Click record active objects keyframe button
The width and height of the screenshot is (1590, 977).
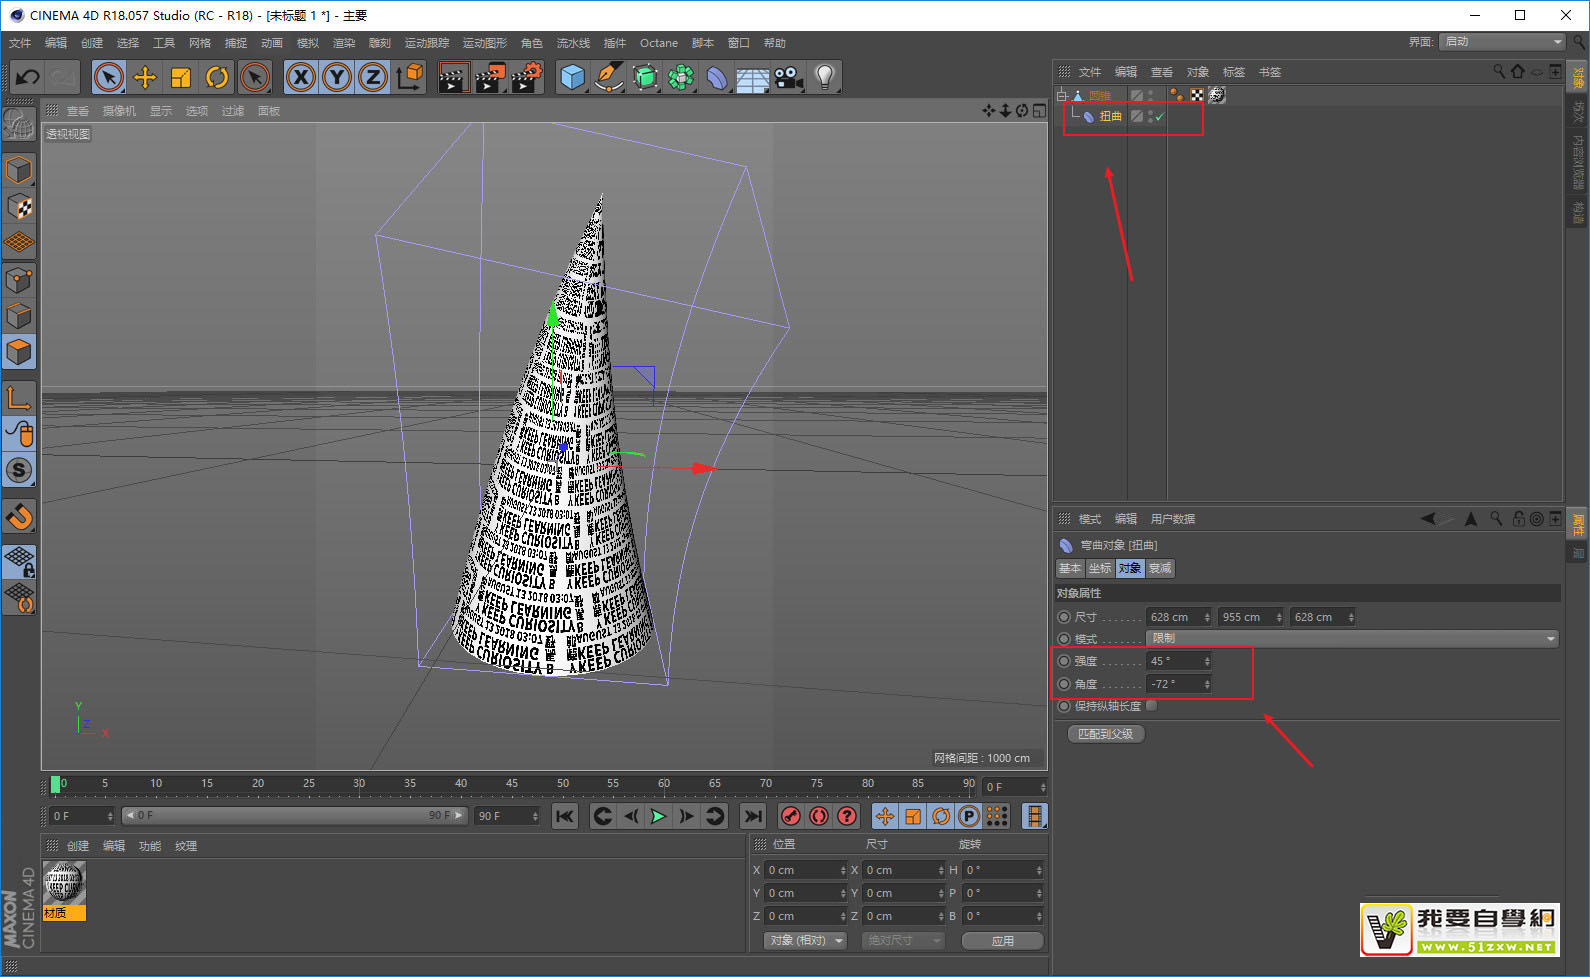[791, 816]
